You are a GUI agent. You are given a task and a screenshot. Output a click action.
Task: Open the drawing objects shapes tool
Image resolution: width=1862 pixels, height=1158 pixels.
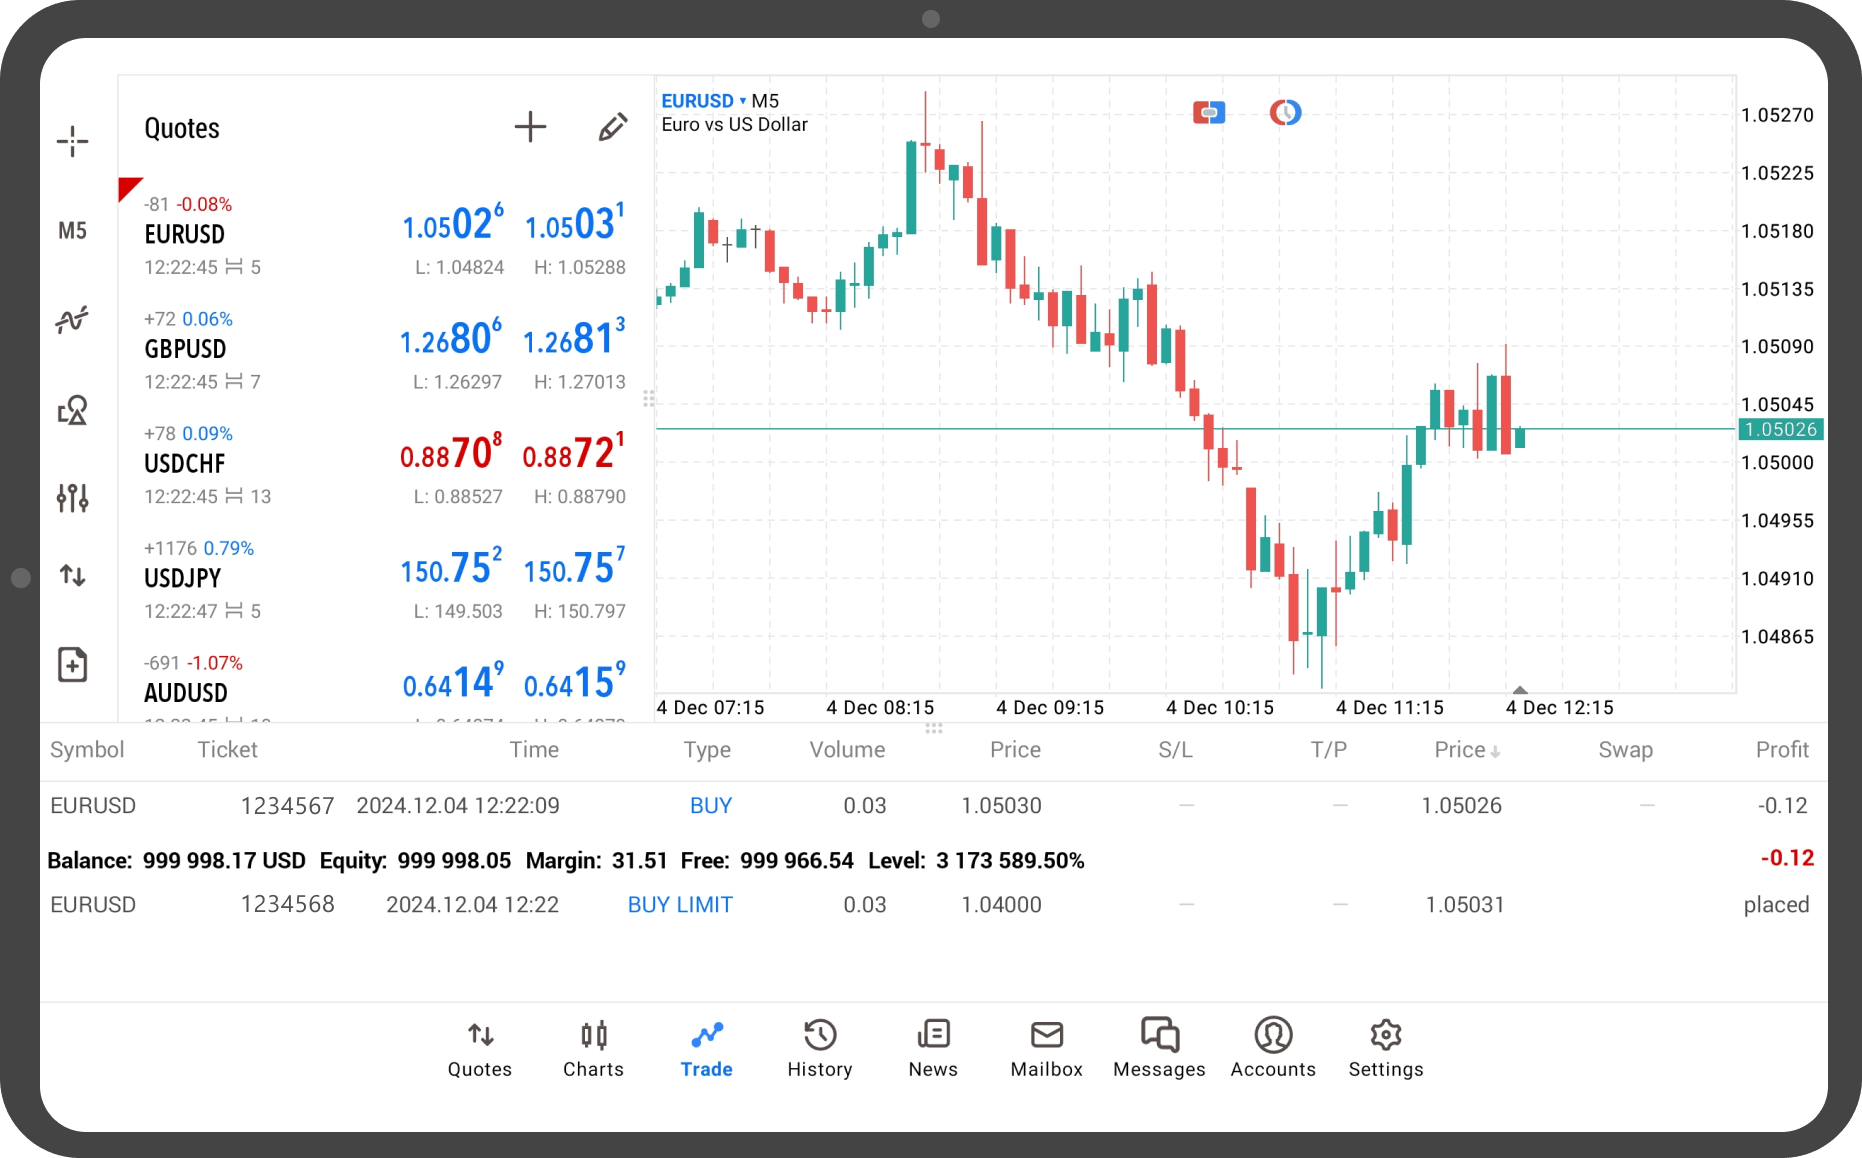(x=72, y=410)
